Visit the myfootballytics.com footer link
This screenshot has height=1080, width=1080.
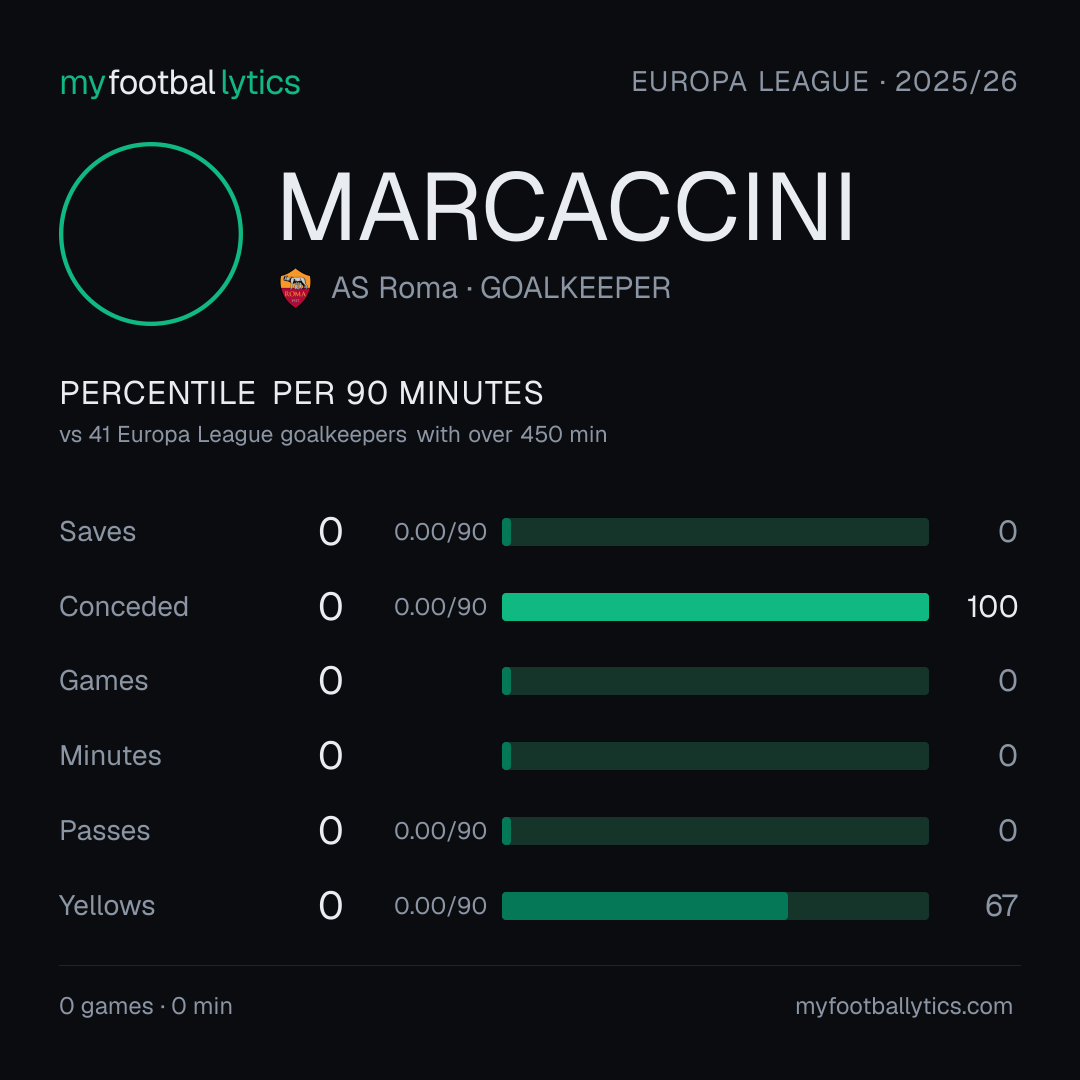click(x=904, y=1006)
